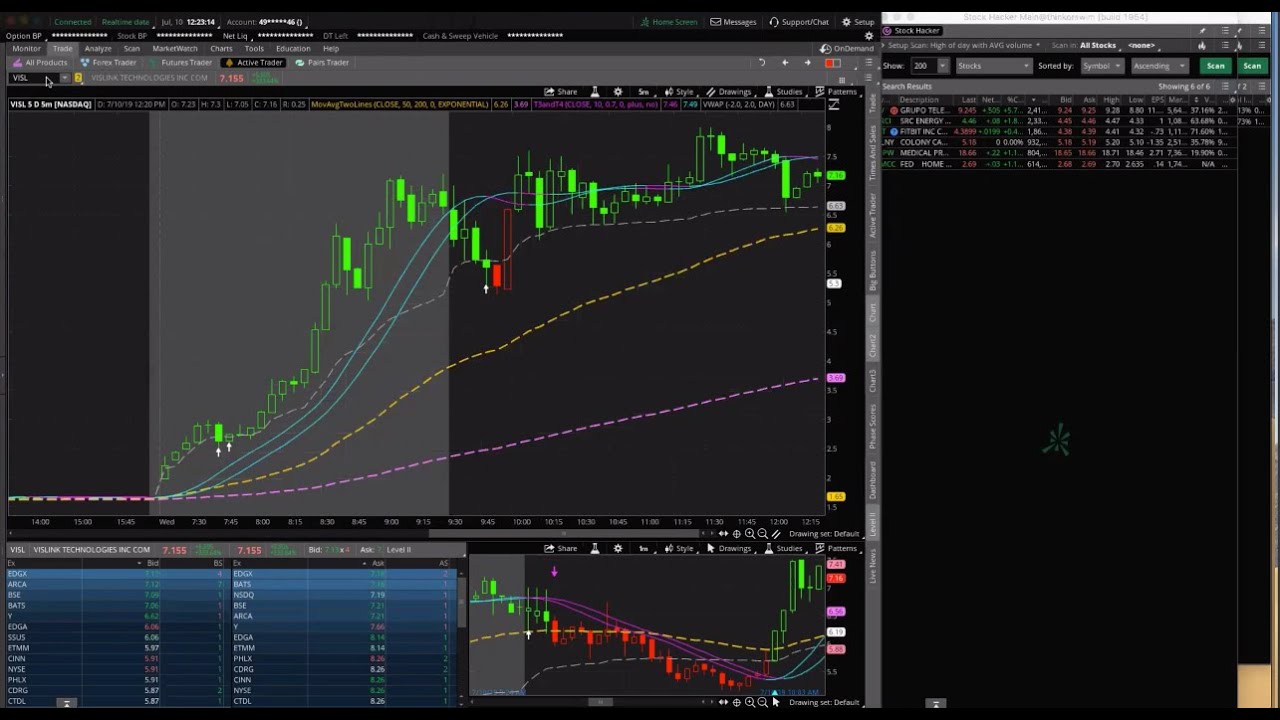Open the VISL symbol dropdown arrow
Viewport: 1280px width, 720px height.
point(64,78)
